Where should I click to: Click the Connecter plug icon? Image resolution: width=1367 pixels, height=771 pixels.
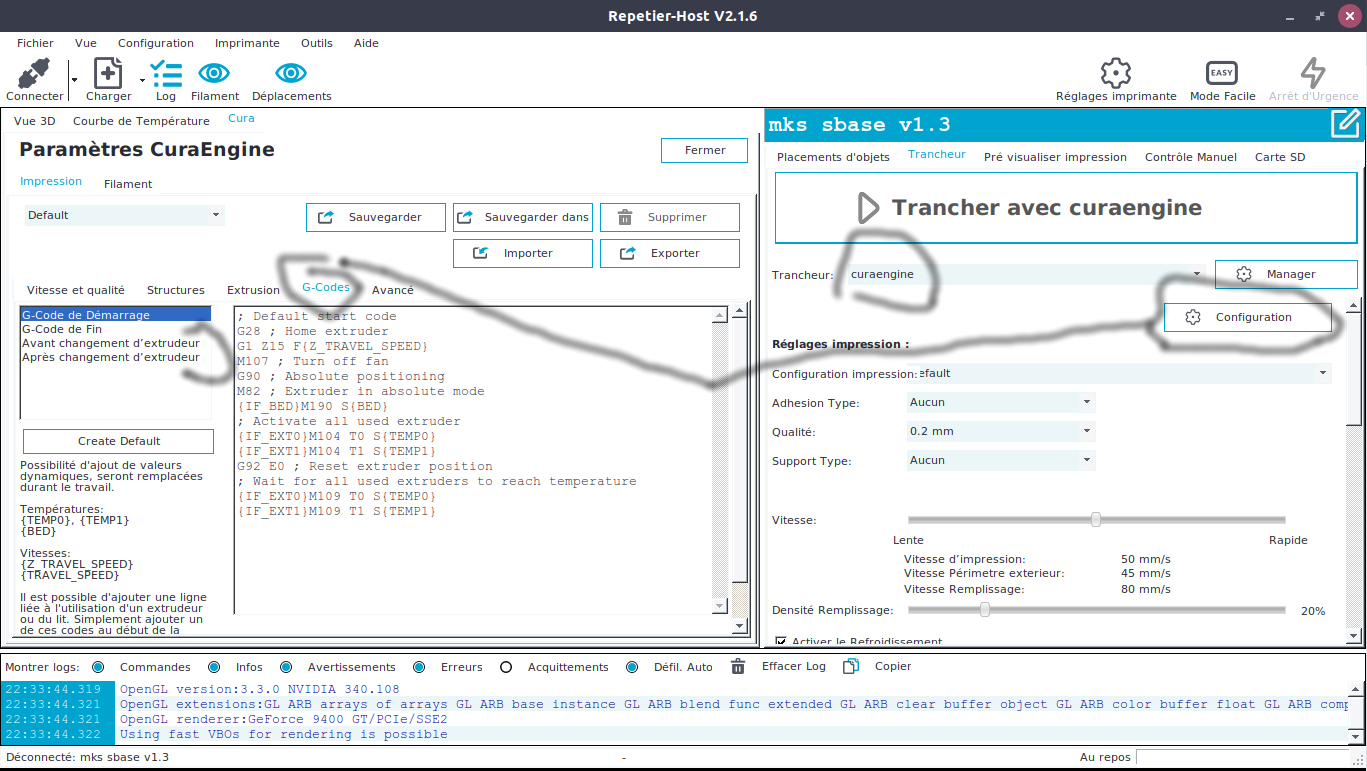click(x=34, y=74)
